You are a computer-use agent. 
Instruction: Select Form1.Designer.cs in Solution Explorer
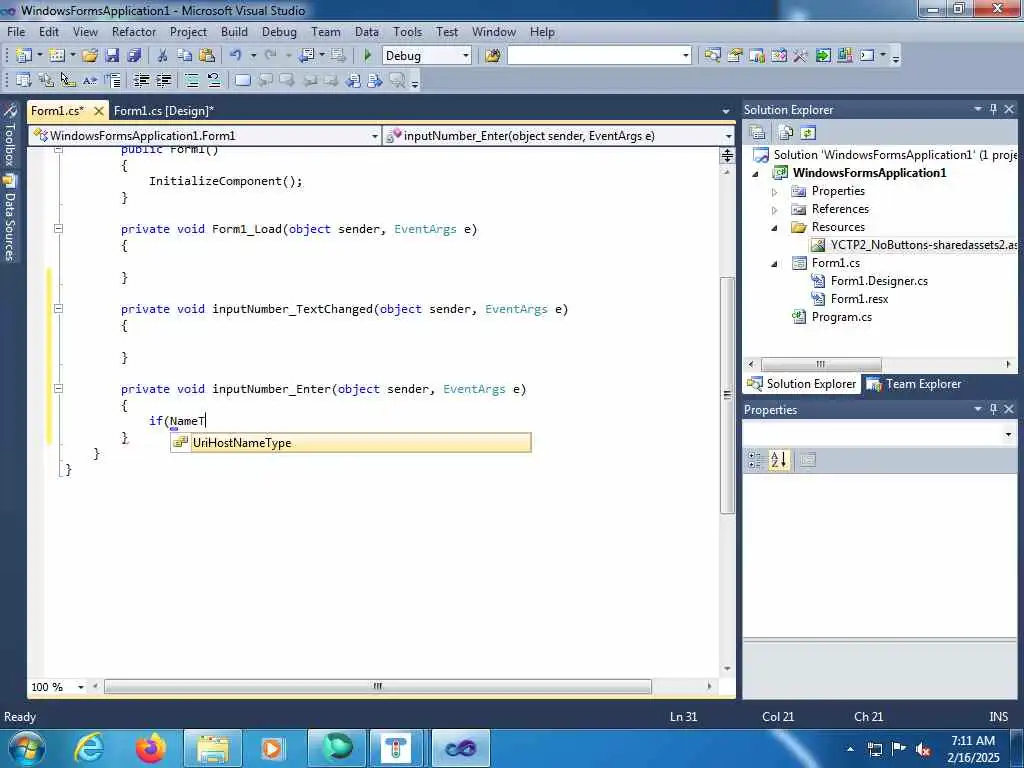point(878,281)
